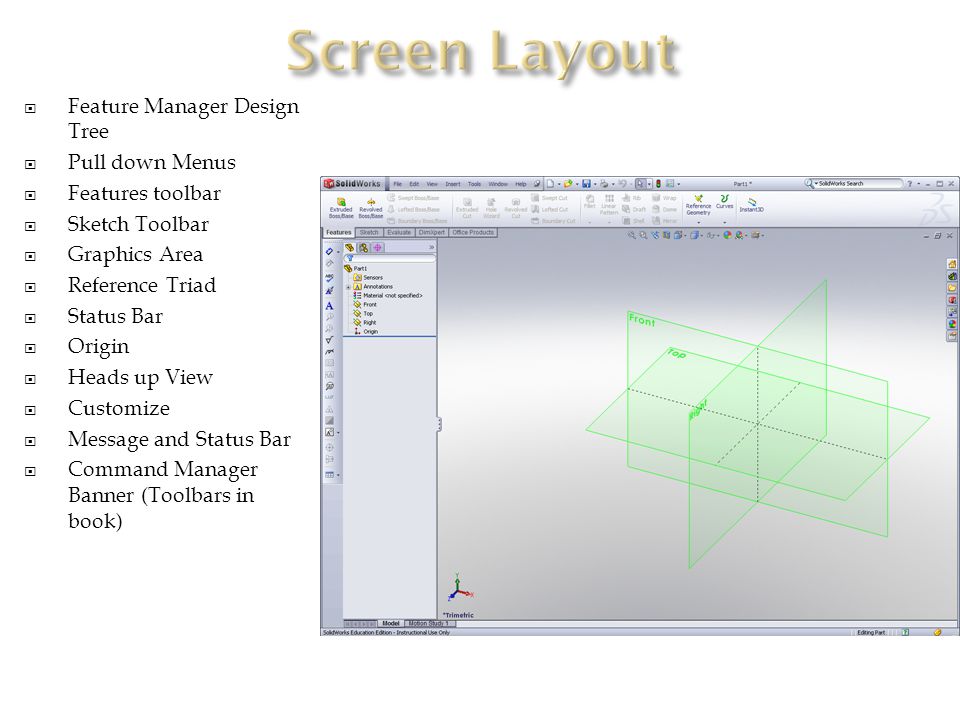
Task: Click the Revolved Cut tool
Action: 516,208
